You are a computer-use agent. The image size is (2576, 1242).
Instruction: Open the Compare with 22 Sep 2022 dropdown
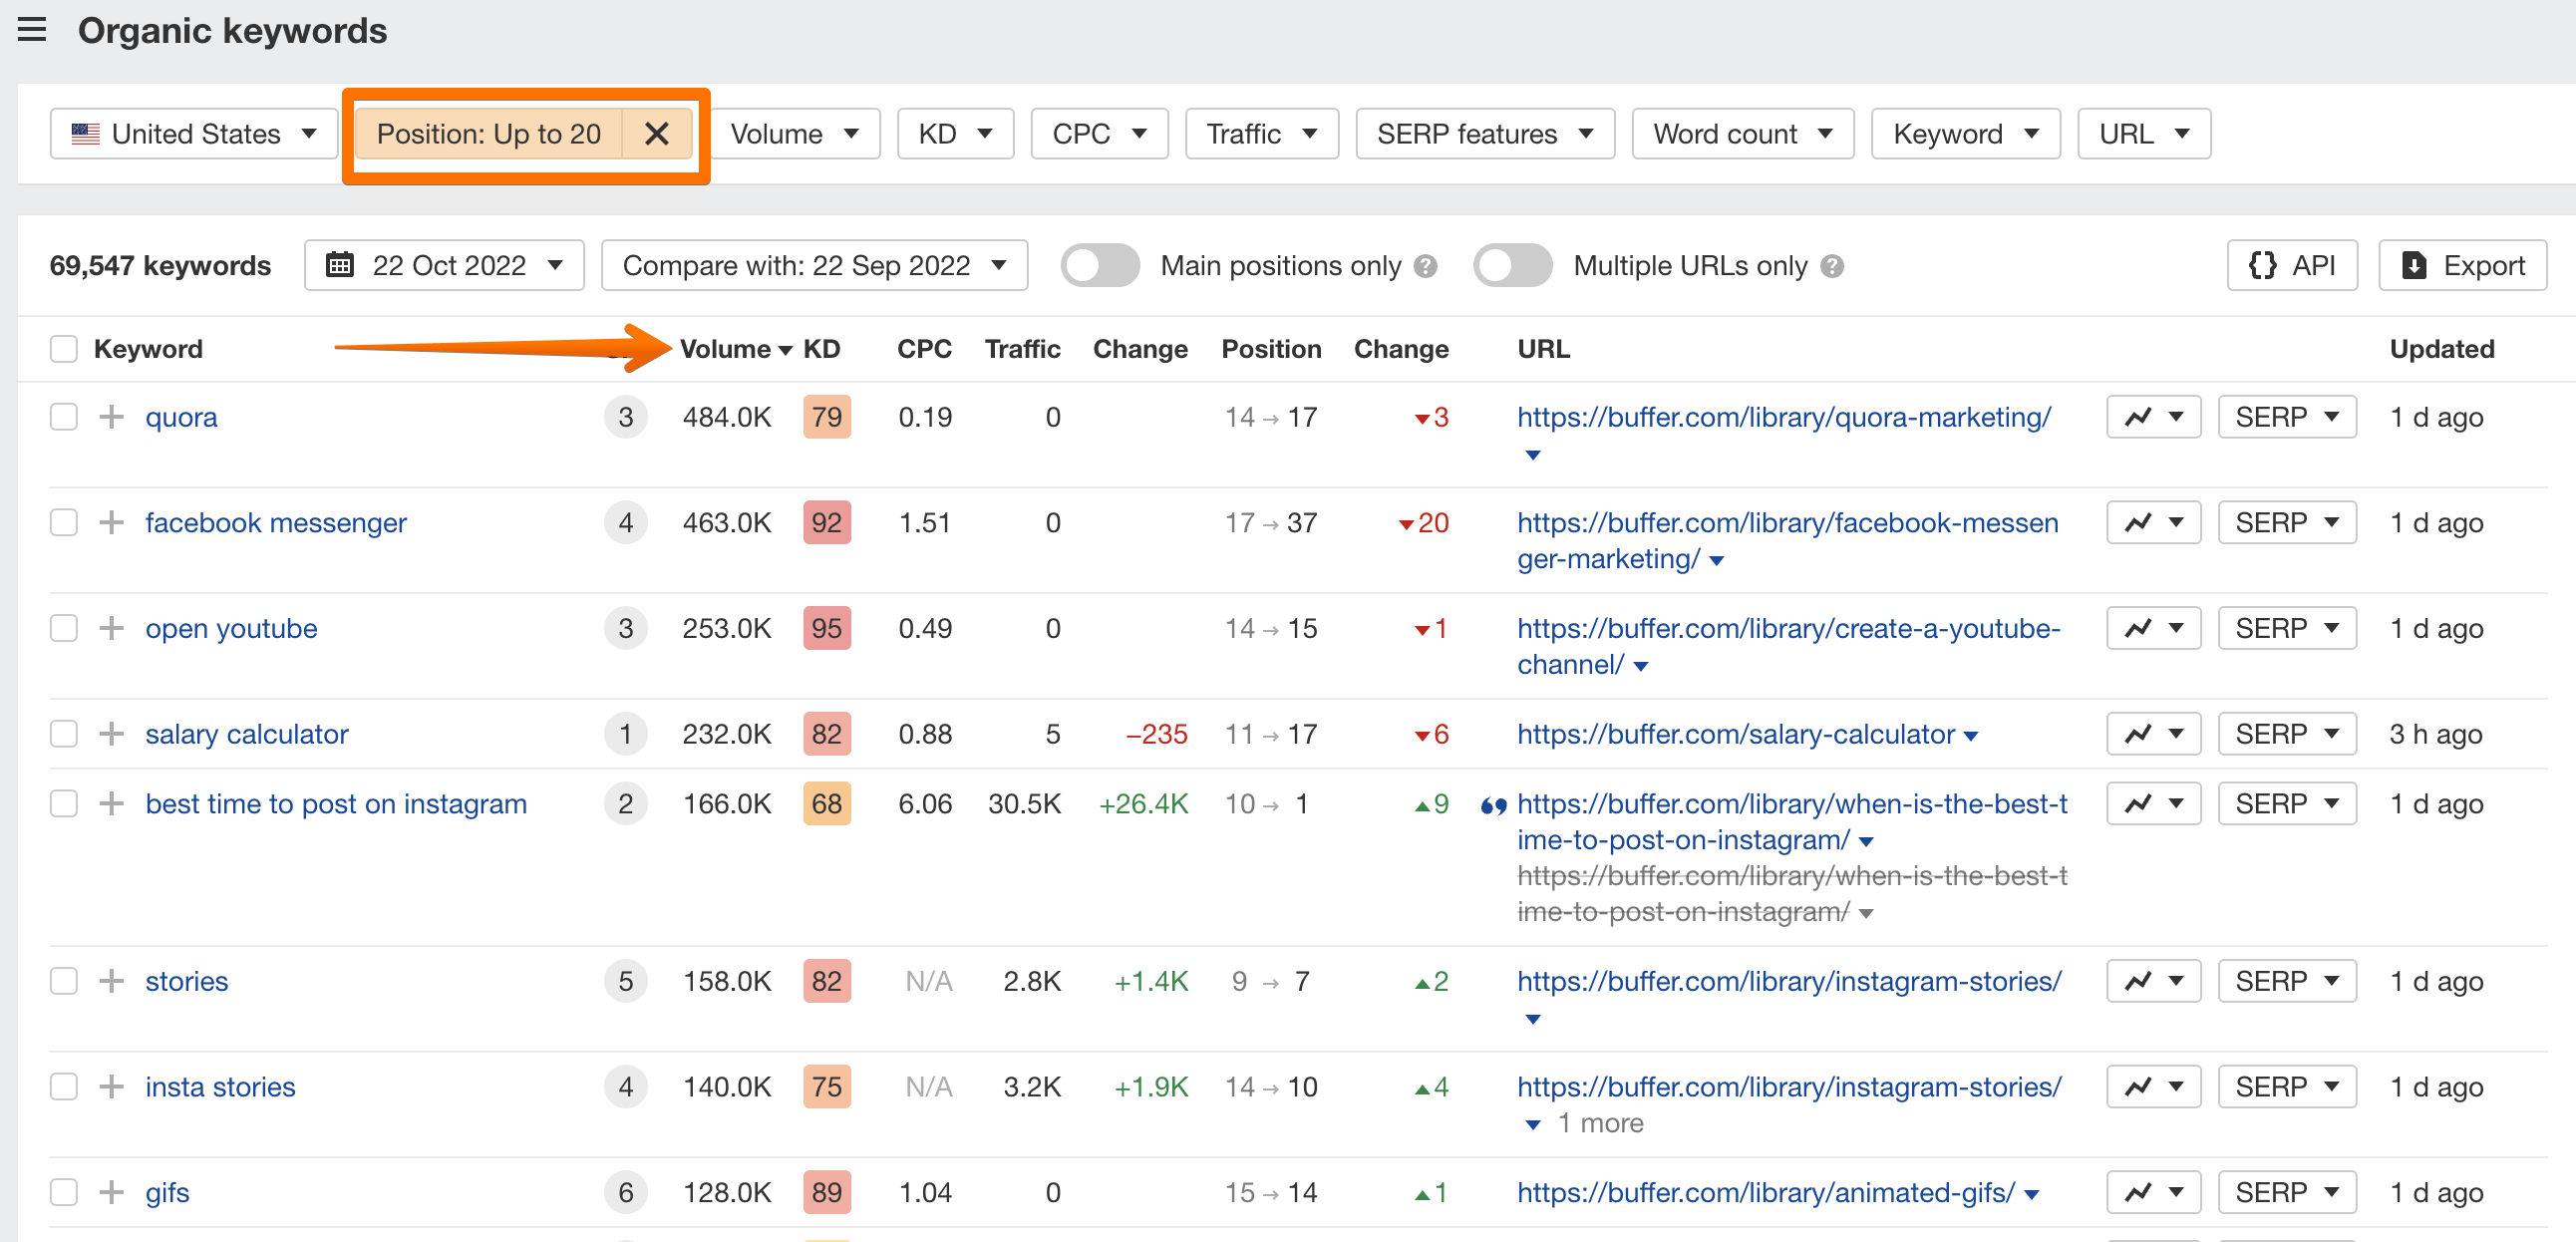[813, 265]
